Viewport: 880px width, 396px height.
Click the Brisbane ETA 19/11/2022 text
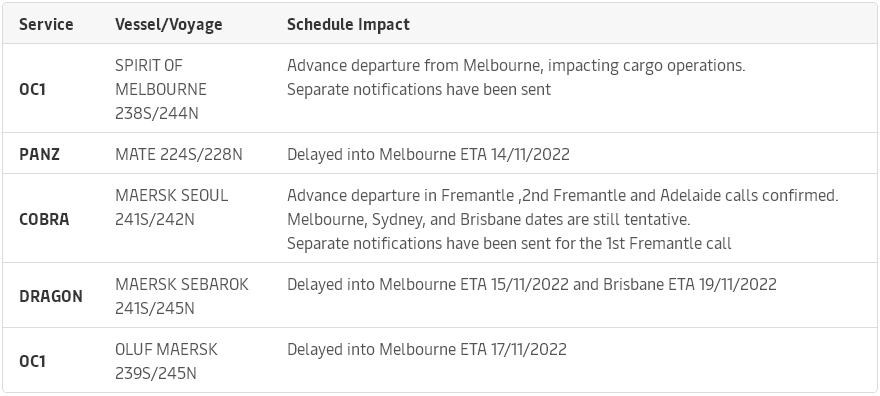690,284
